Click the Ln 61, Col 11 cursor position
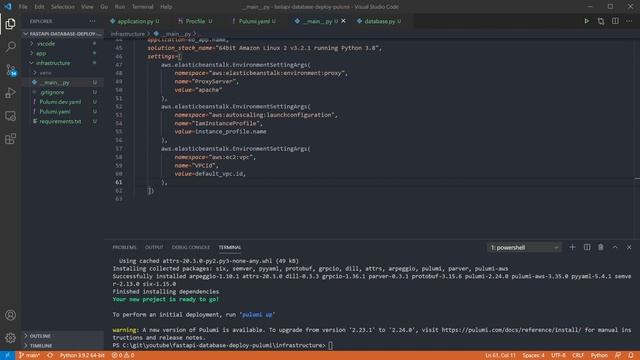The width and height of the screenshot is (640, 360). pyautogui.click(x=500, y=355)
